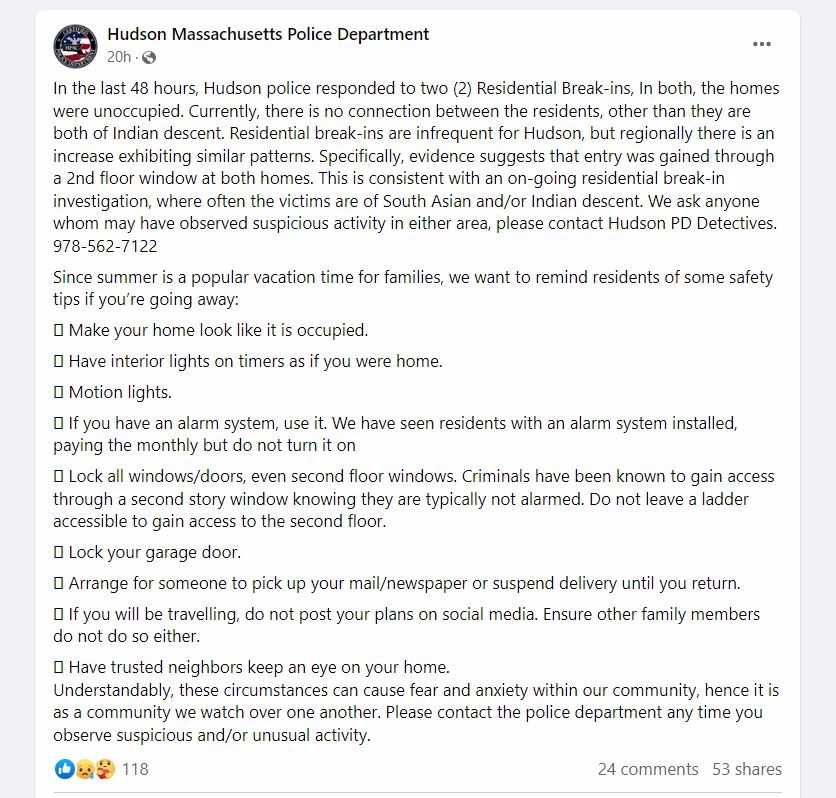Click the Hudson Police Department profile picture
Viewport: 836px width, 798px height.
(x=75, y=46)
